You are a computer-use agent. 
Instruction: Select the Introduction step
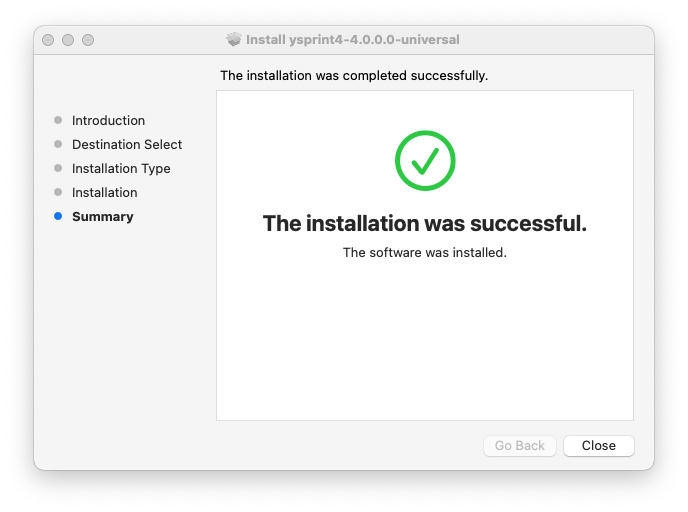pos(108,120)
